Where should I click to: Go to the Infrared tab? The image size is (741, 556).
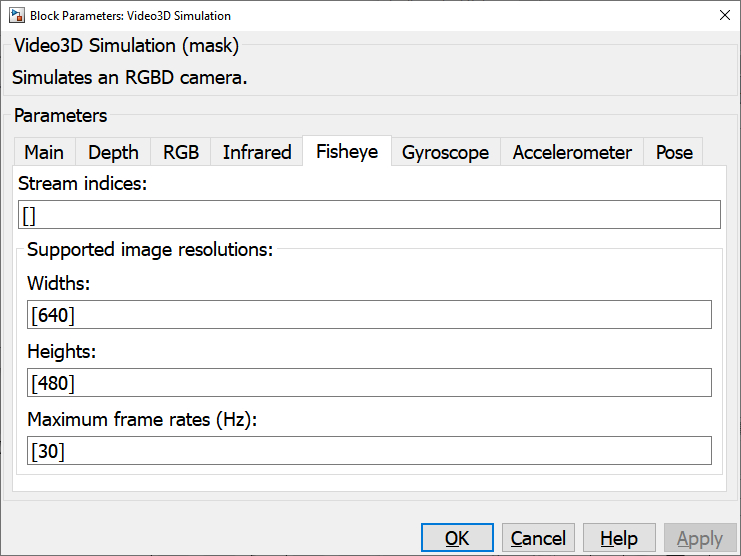[257, 152]
